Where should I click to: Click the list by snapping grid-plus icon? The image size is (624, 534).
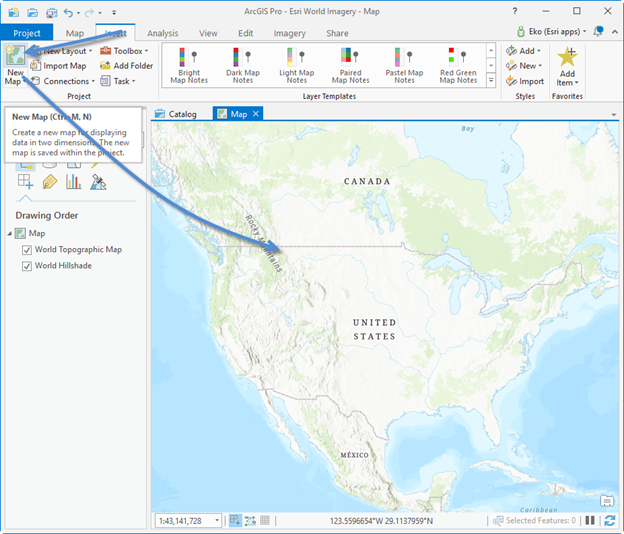25,181
